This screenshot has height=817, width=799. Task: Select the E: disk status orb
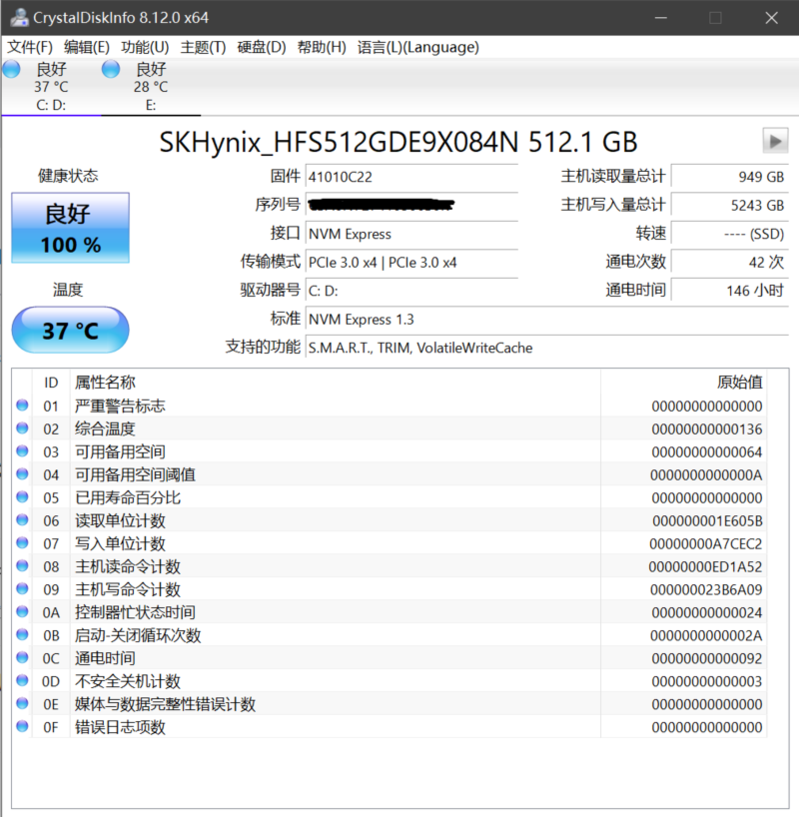pos(111,69)
